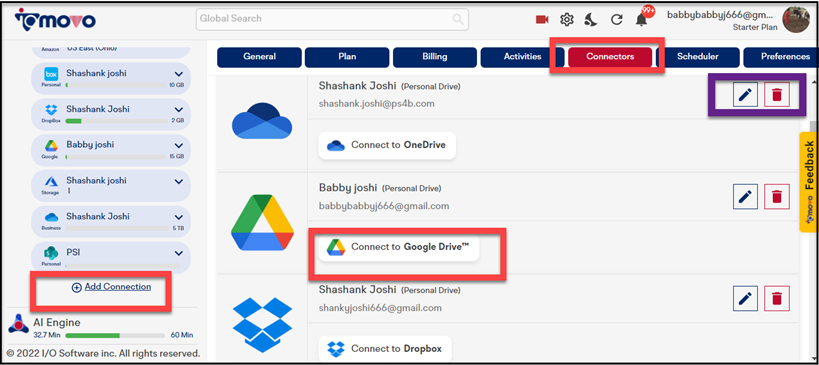Image resolution: width=819 pixels, height=365 pixels.
Task: Click the Starter Plan label
Action: (755, 27)
